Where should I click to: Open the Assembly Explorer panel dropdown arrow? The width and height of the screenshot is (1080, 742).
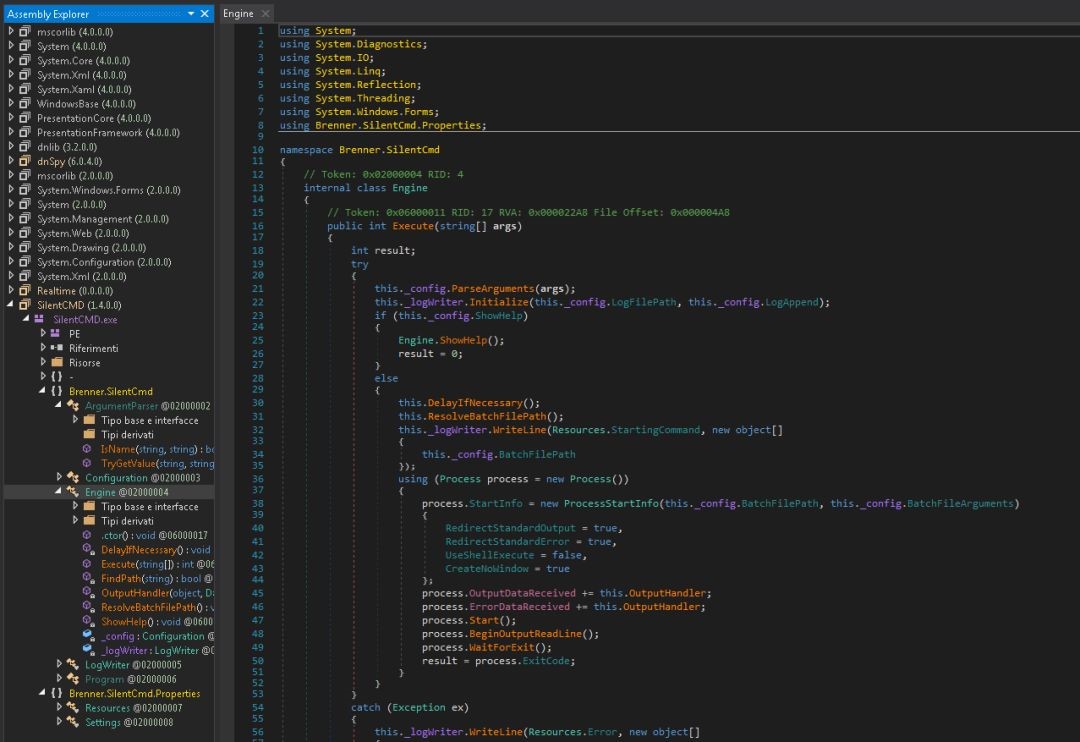(191, 14)
